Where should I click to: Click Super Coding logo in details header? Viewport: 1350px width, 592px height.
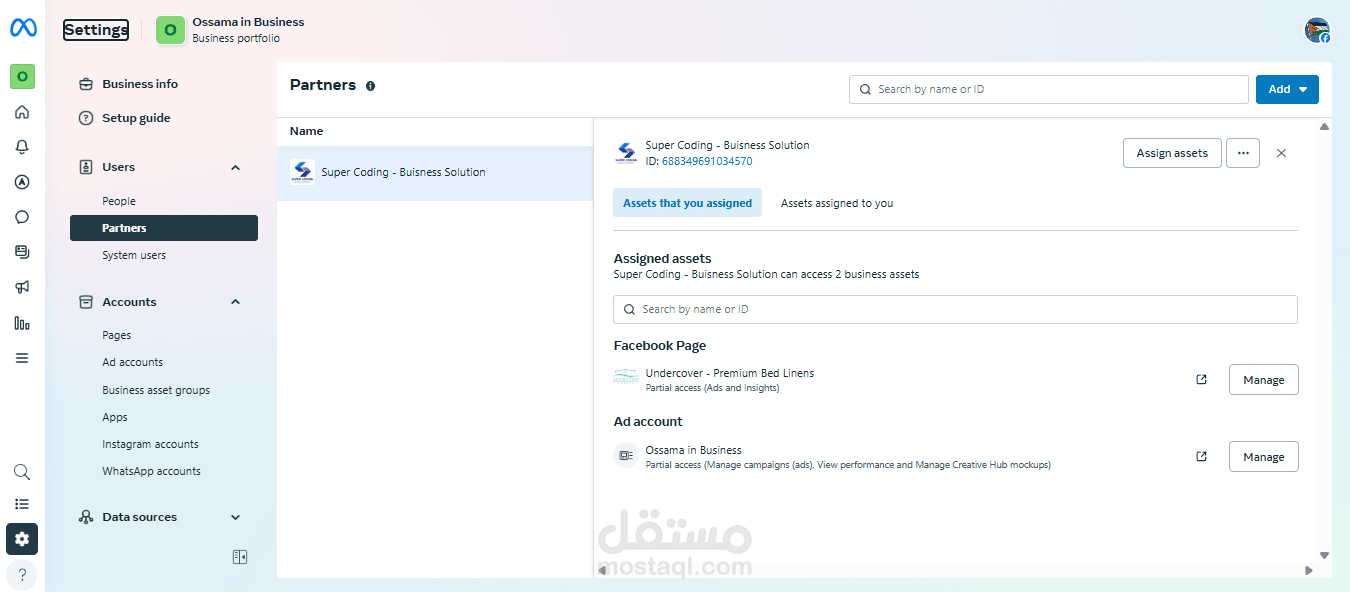(626, 153)
